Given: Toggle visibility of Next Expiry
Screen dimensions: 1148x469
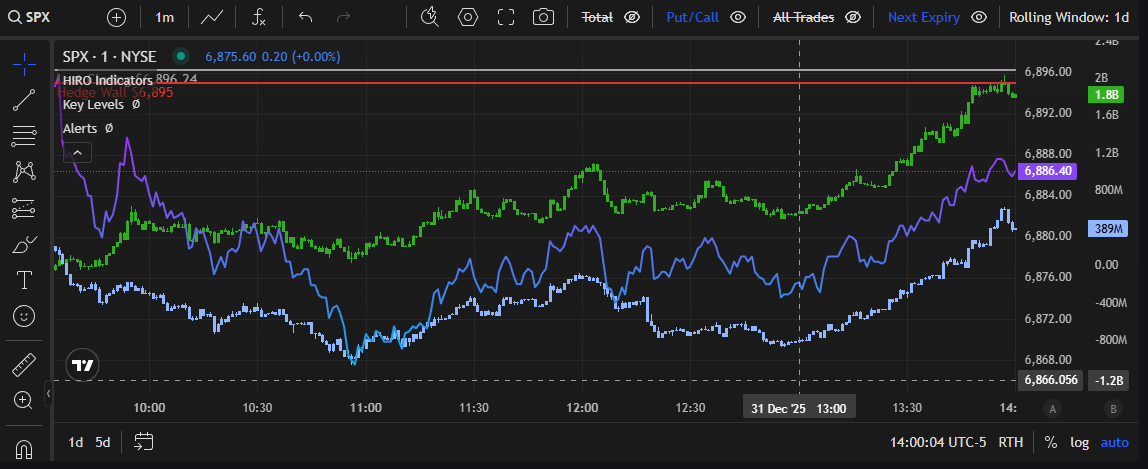Looking at the screenshot, I should coord(979,17).
